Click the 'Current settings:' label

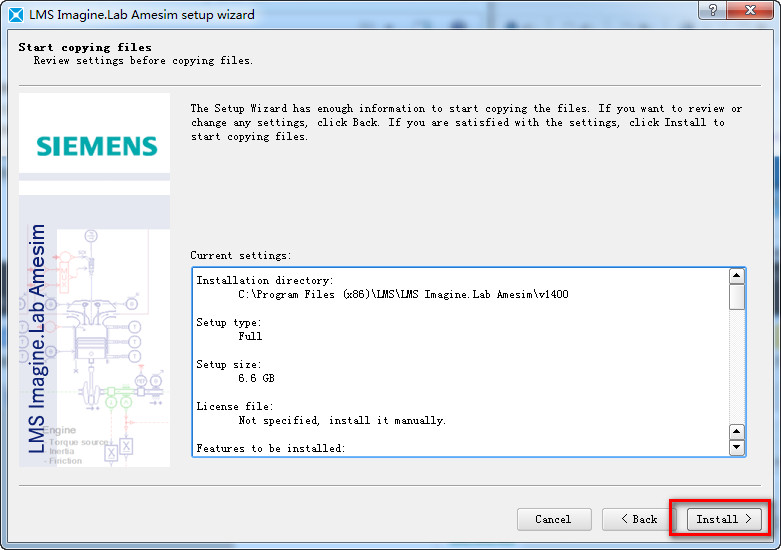pos(241,256)
